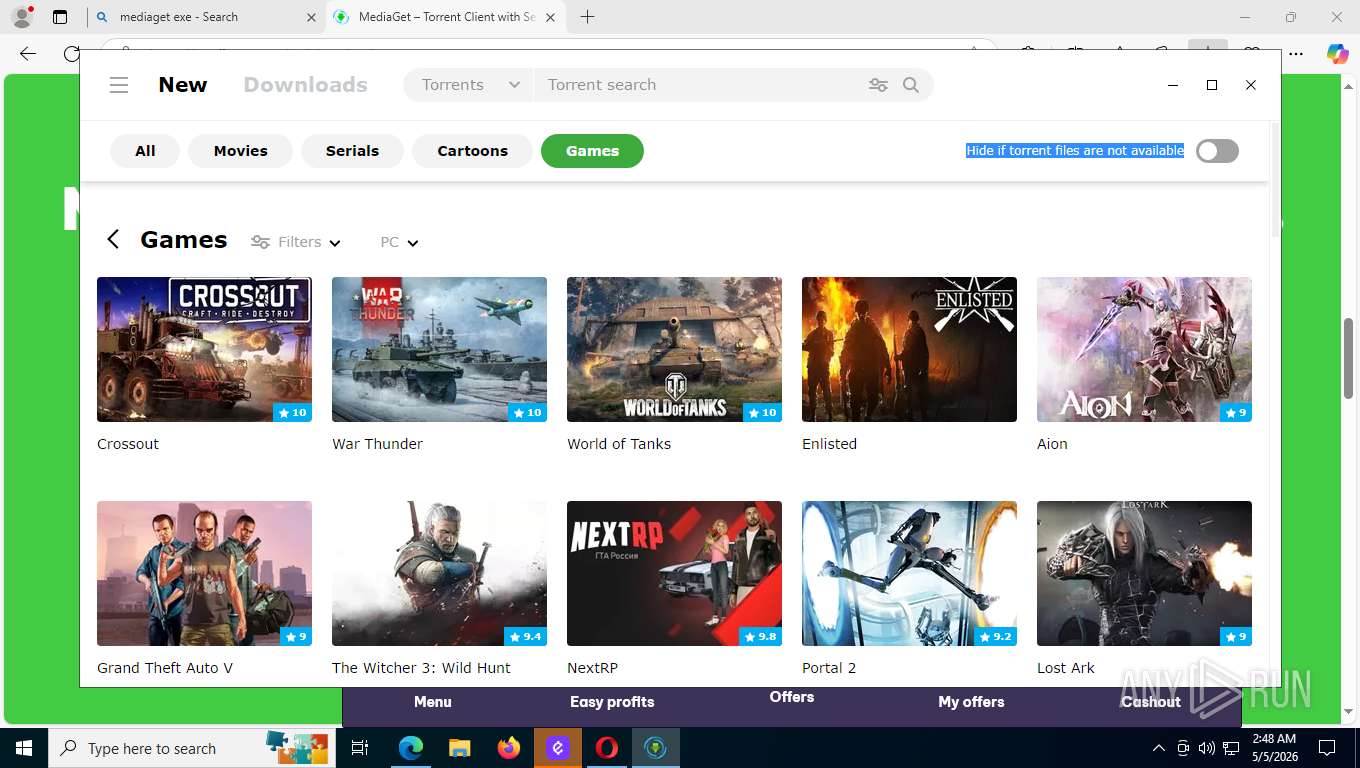Select the Cartoons category
1360x768 pixels.
click(x=472, y=151)
